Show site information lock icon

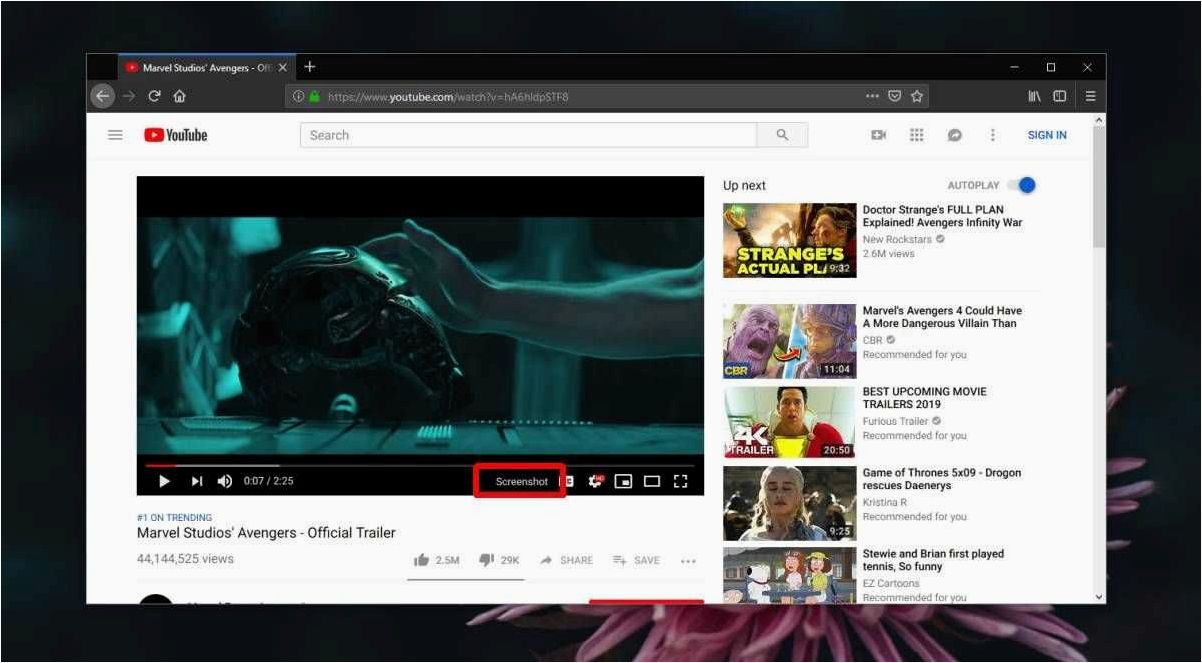314,96
